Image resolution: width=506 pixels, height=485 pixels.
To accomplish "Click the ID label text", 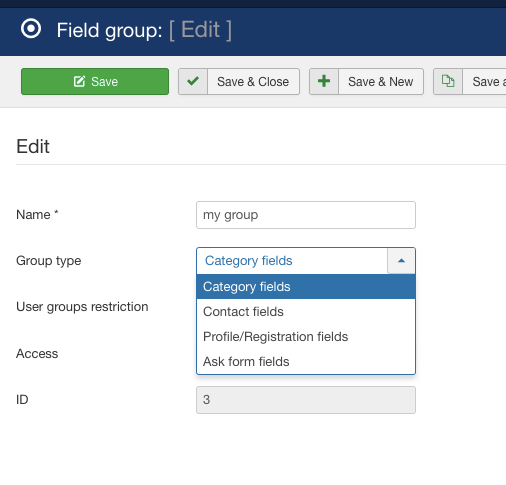I will tap(22, 399).
